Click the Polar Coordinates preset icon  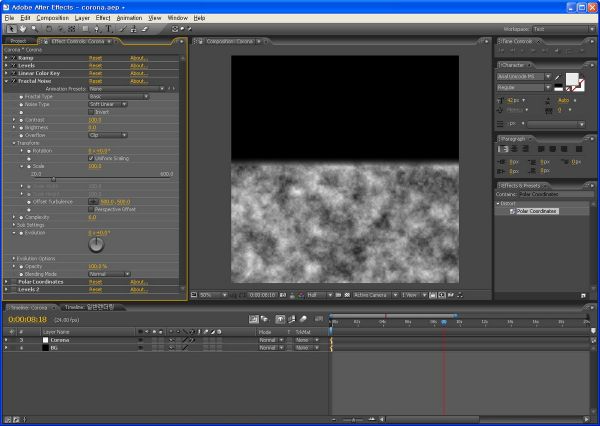point(512,211)
